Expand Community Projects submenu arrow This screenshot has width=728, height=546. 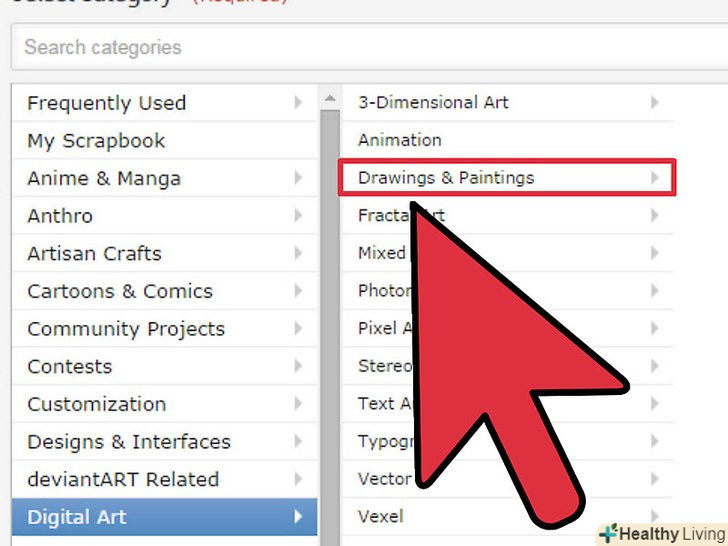point(298,328)
